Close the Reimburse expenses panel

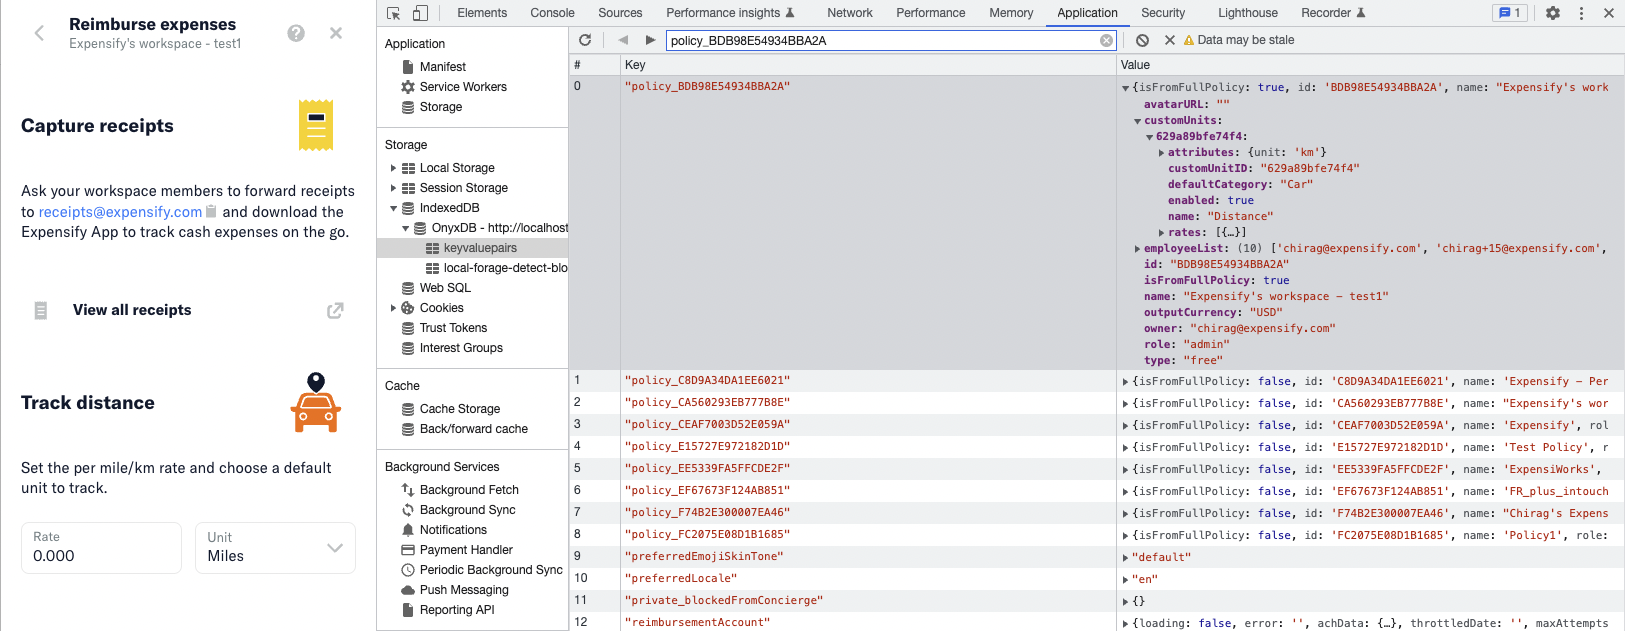click(x=336, y=33)
